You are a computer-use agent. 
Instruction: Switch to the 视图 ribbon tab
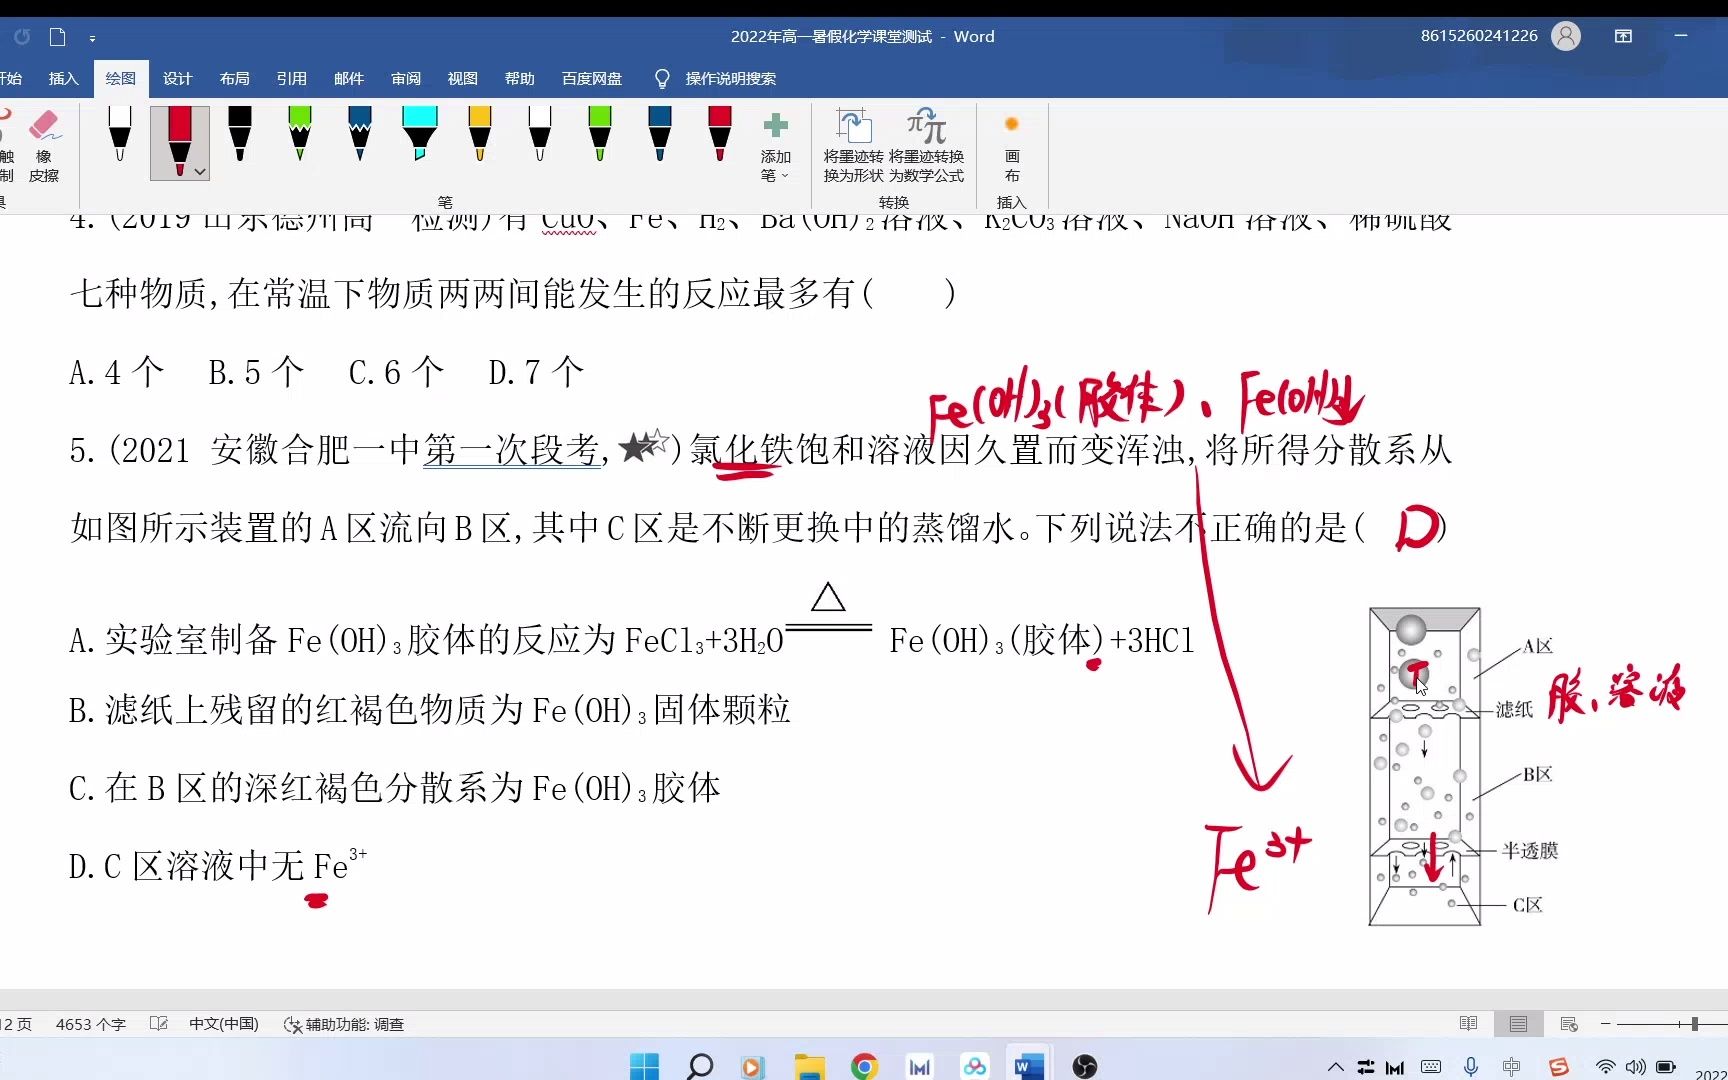point(461,78)
